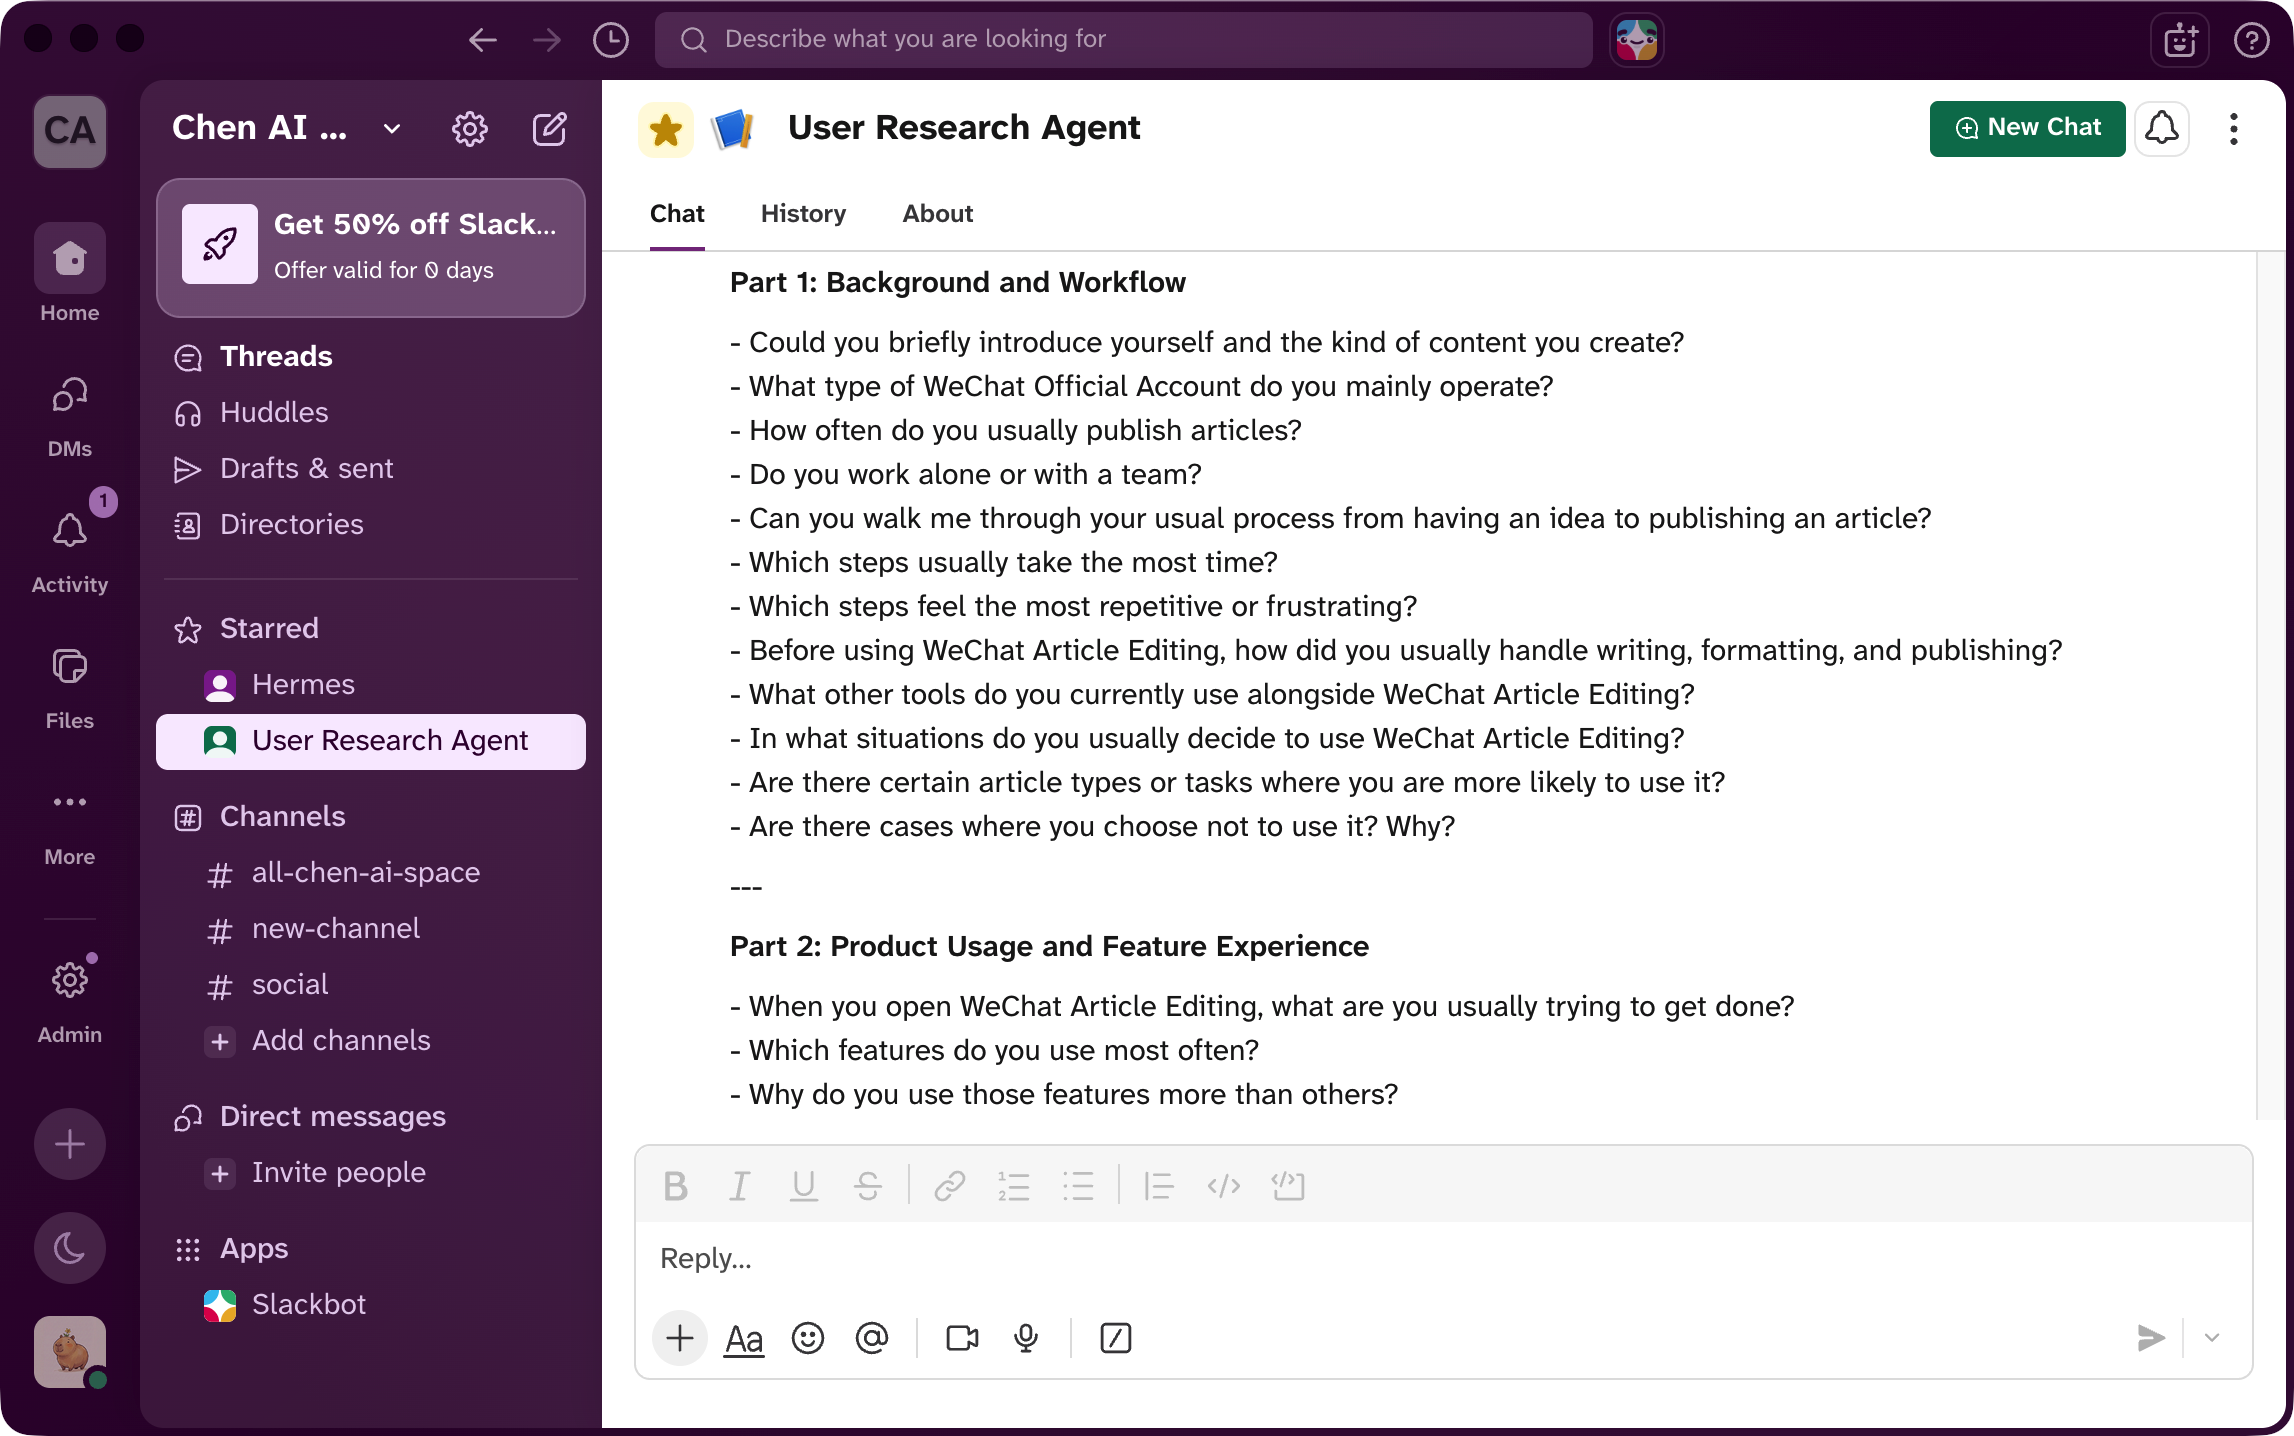Switch to the Chat tab
This screenshot has width=2294, height=1436.
677,214
